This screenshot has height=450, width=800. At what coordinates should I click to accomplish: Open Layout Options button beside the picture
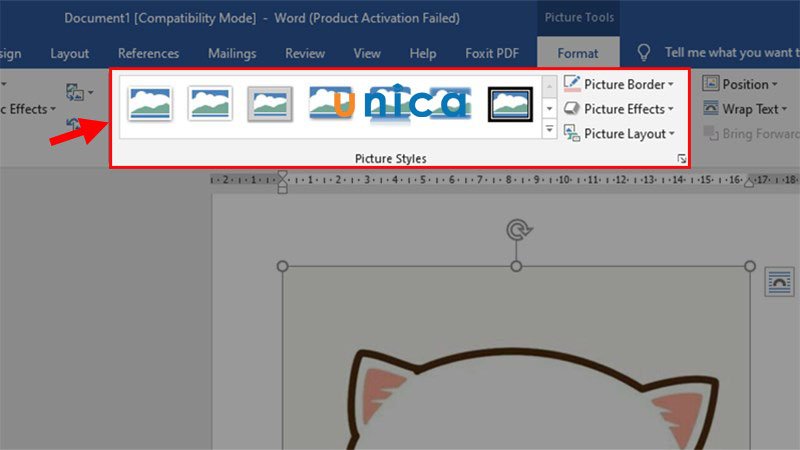click(x=780, y=281)
